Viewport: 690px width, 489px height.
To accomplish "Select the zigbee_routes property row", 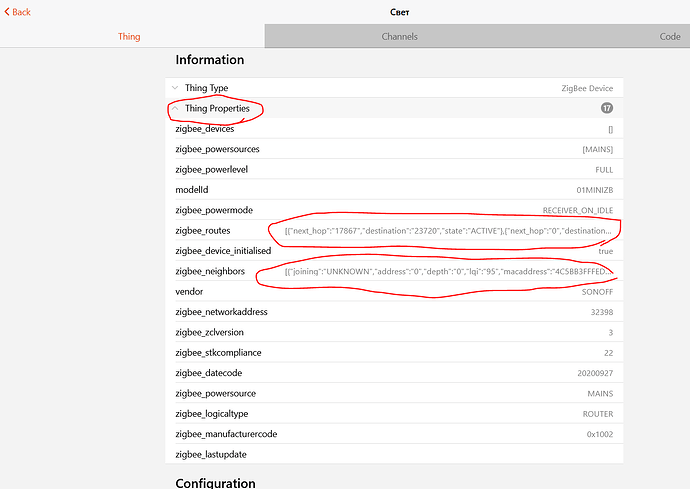I will point(395,230).
